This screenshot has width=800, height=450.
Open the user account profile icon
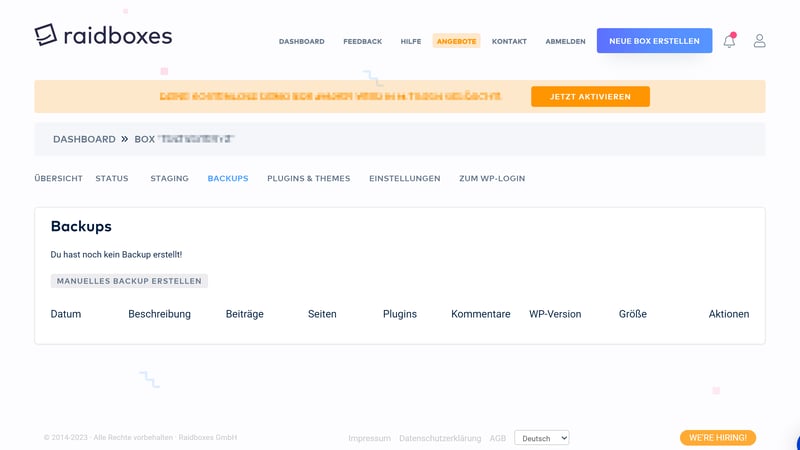click(759, 41)
